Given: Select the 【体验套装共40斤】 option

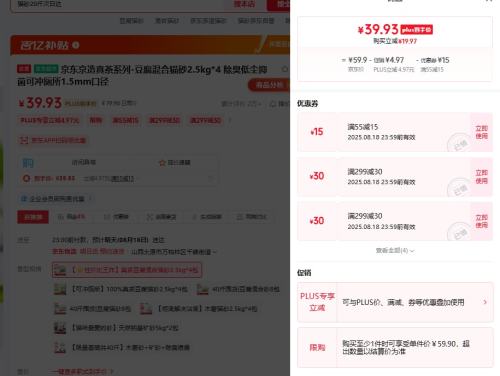Looking at the screenshot, I should point(122,348).
